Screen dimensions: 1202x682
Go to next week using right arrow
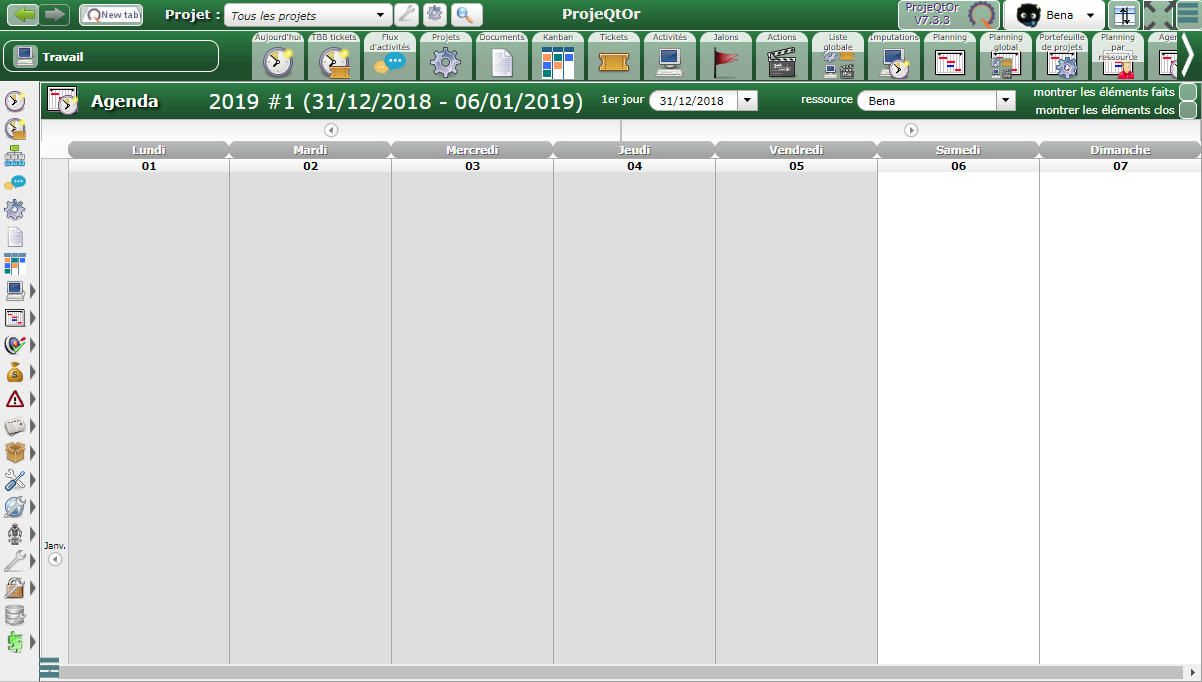pyautogui.click(x=911, y=130)
